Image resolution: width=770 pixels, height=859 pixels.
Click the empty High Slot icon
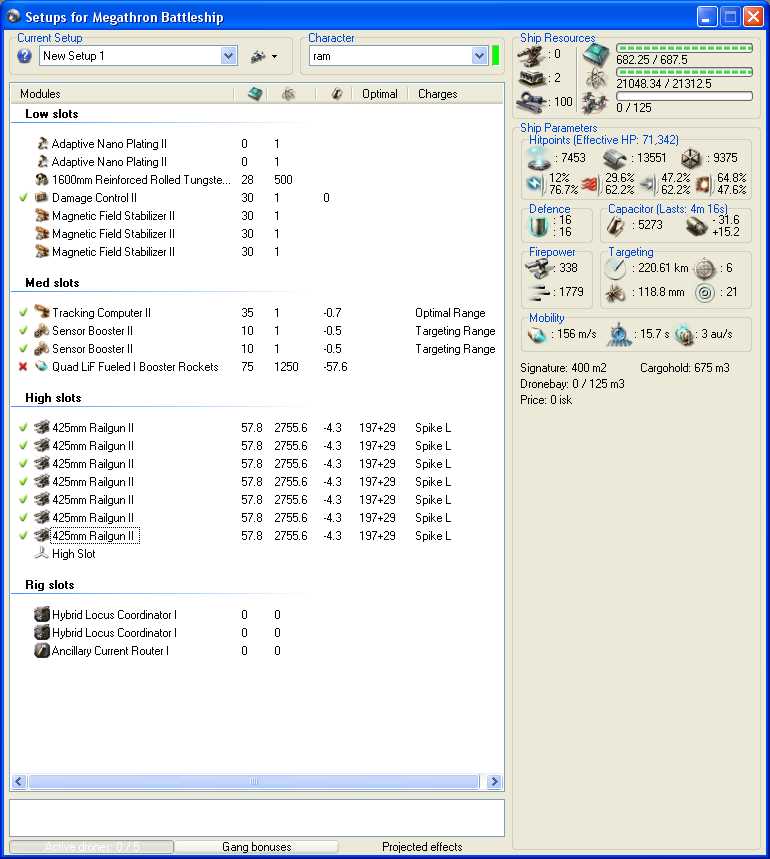(x=42, y=553)
